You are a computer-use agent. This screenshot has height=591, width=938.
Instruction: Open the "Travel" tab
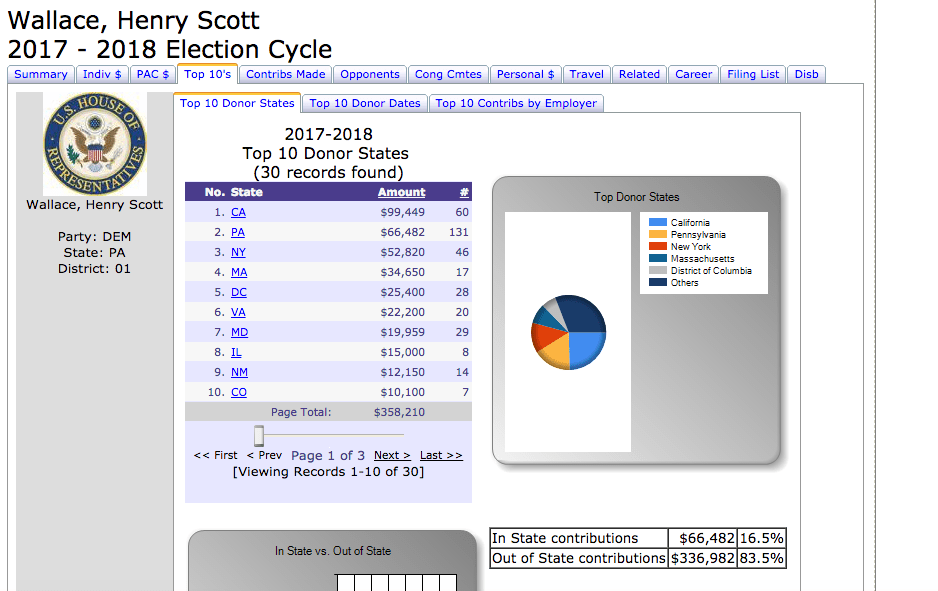(x=586, y=74)
